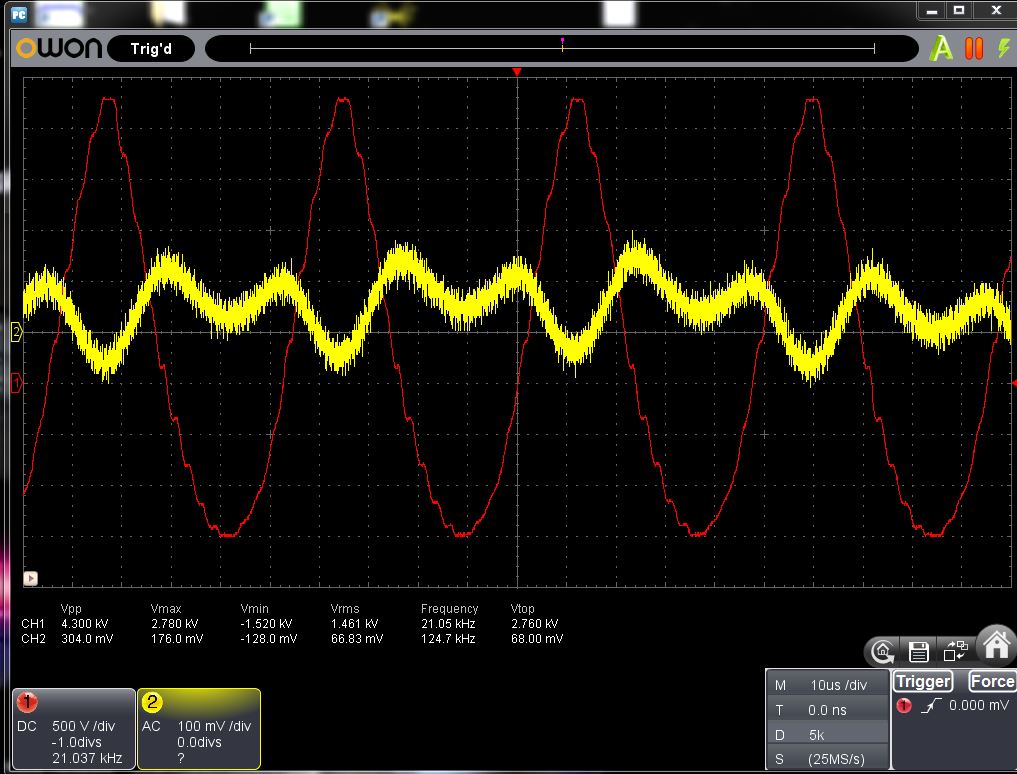Open CH1 panel showing 500 V/div
This screenshot has height=774, width=1017.
tap(74, 729)
